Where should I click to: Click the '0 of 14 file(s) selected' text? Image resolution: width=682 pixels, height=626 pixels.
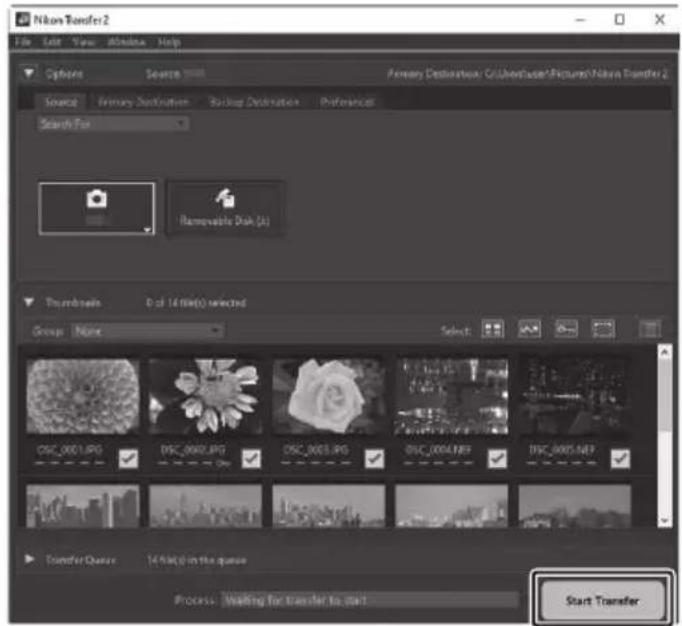[x=196, y=303]
